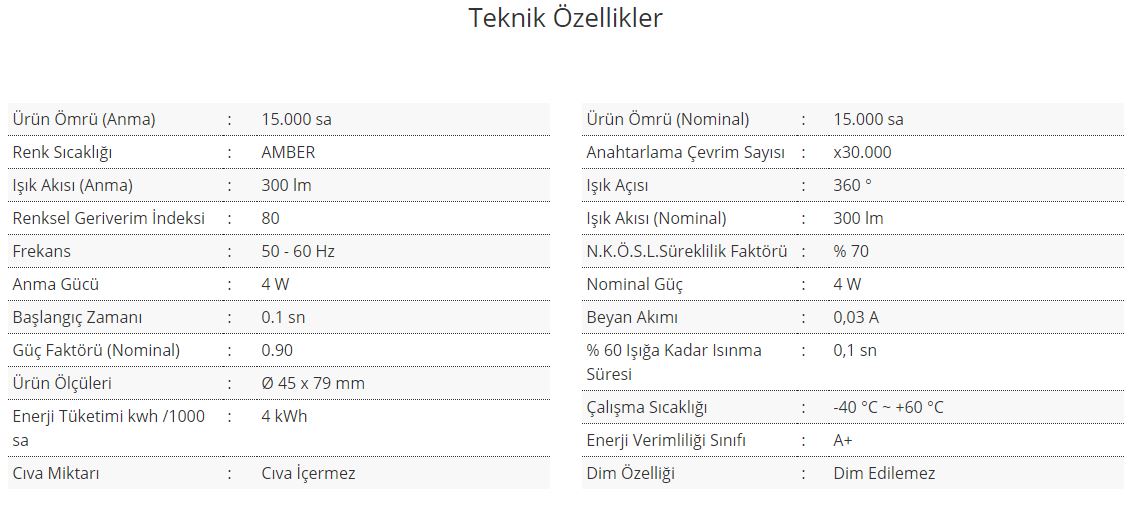Click the Cıva İçermez value
This screenshot has height=505, width=1136.
pos(309,474)
